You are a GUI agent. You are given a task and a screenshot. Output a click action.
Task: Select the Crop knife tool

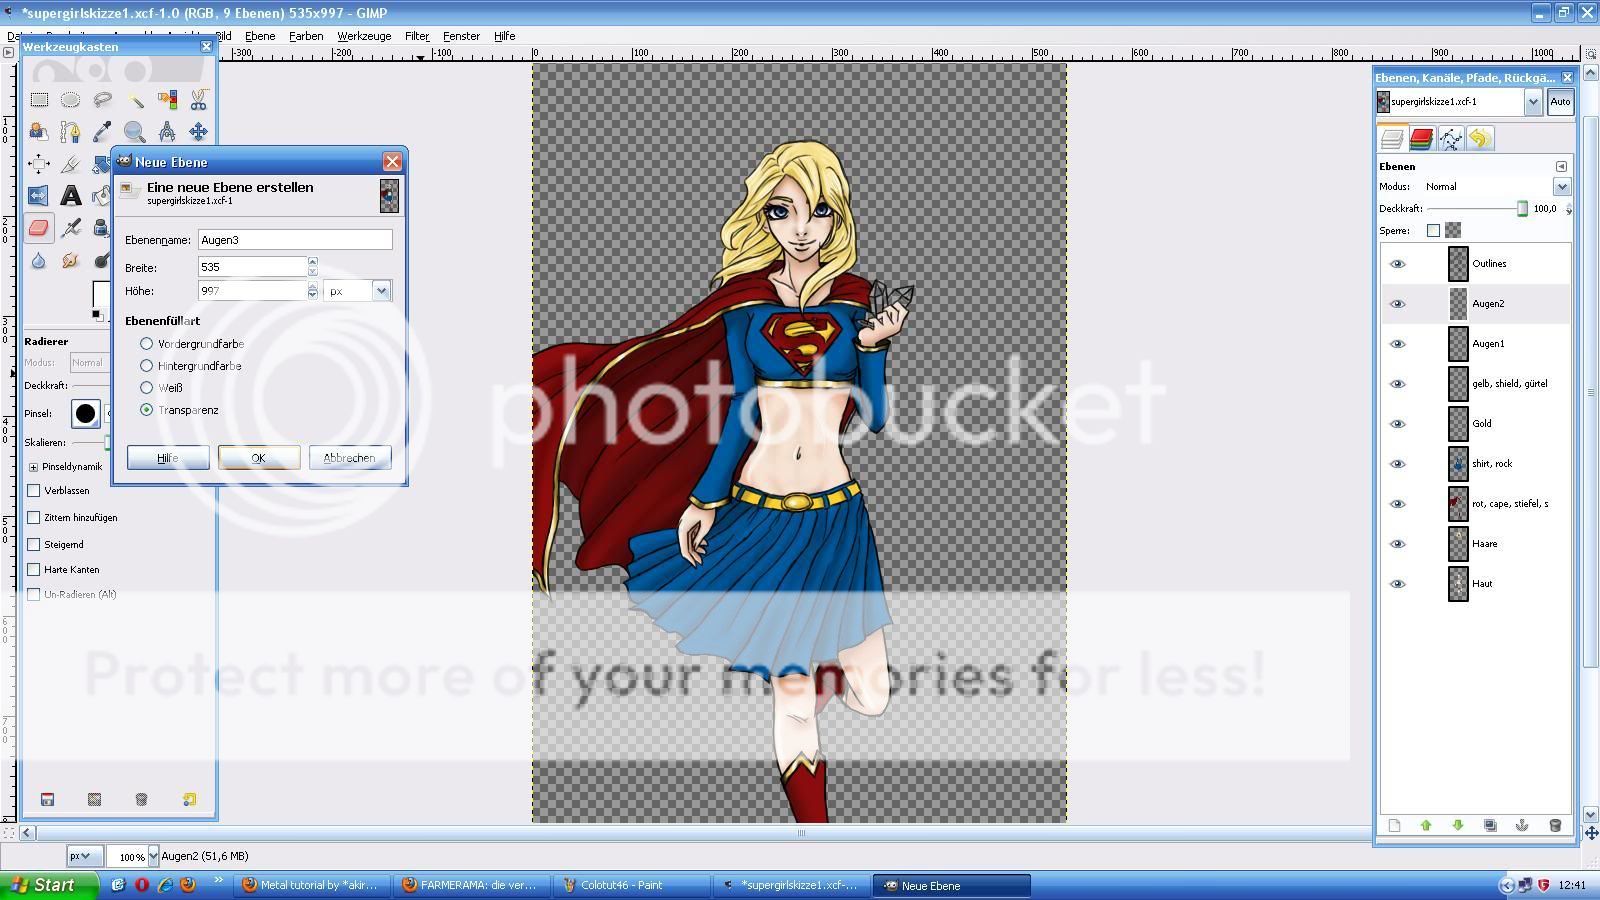coord(70,163)
